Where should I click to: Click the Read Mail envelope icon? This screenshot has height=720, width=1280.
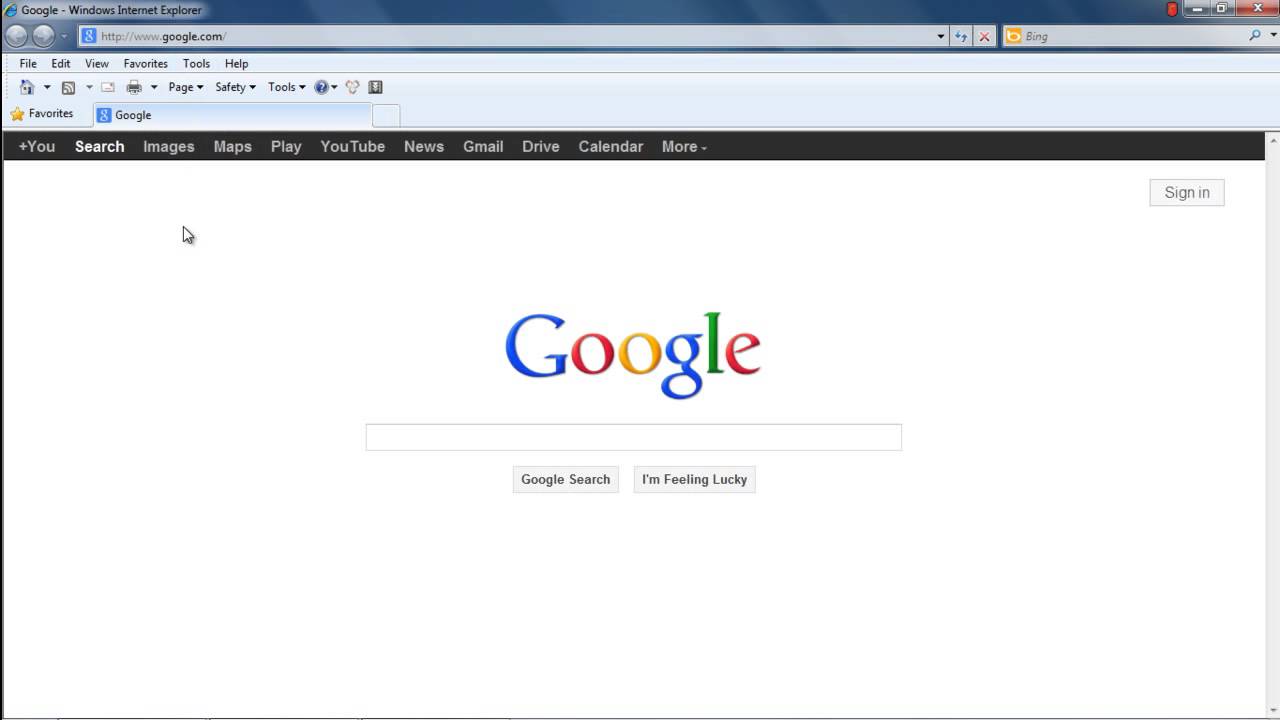108,88
